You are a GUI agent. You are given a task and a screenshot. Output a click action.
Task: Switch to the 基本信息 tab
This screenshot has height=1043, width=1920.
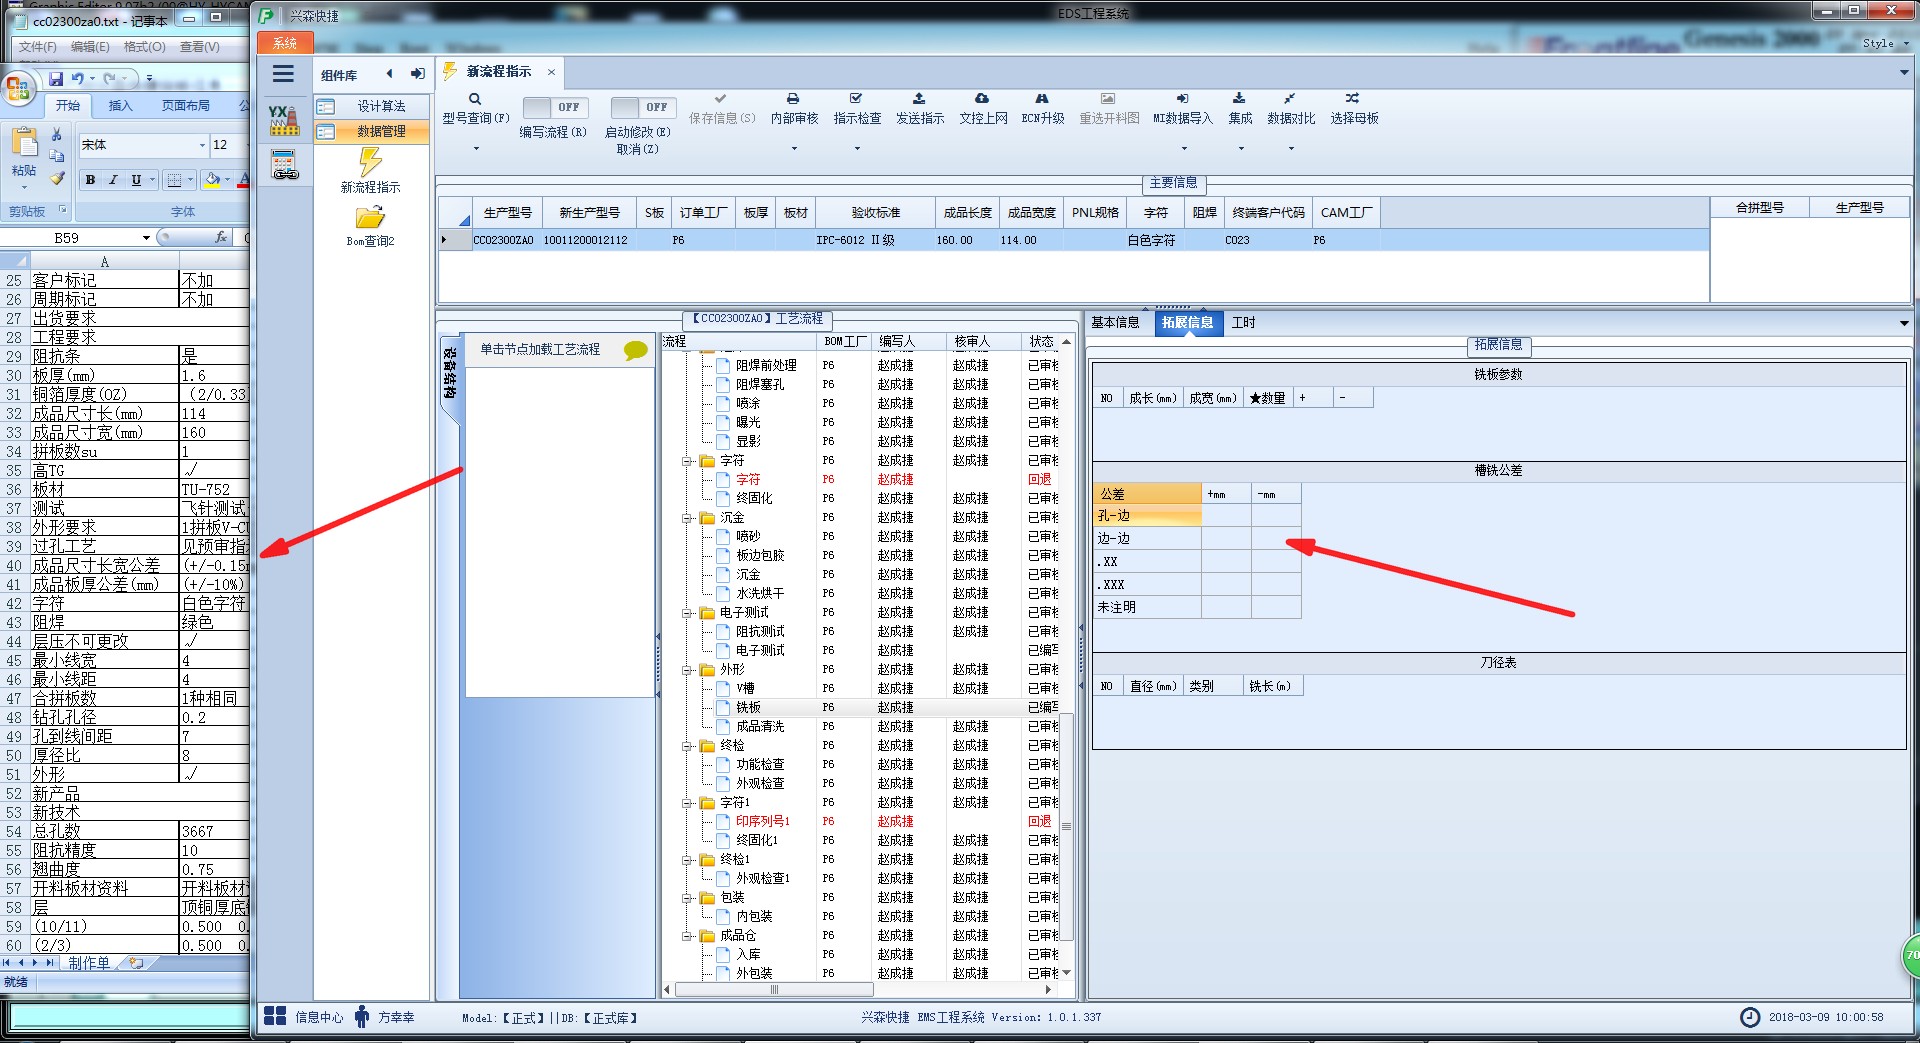click(x=1115, y=322)
